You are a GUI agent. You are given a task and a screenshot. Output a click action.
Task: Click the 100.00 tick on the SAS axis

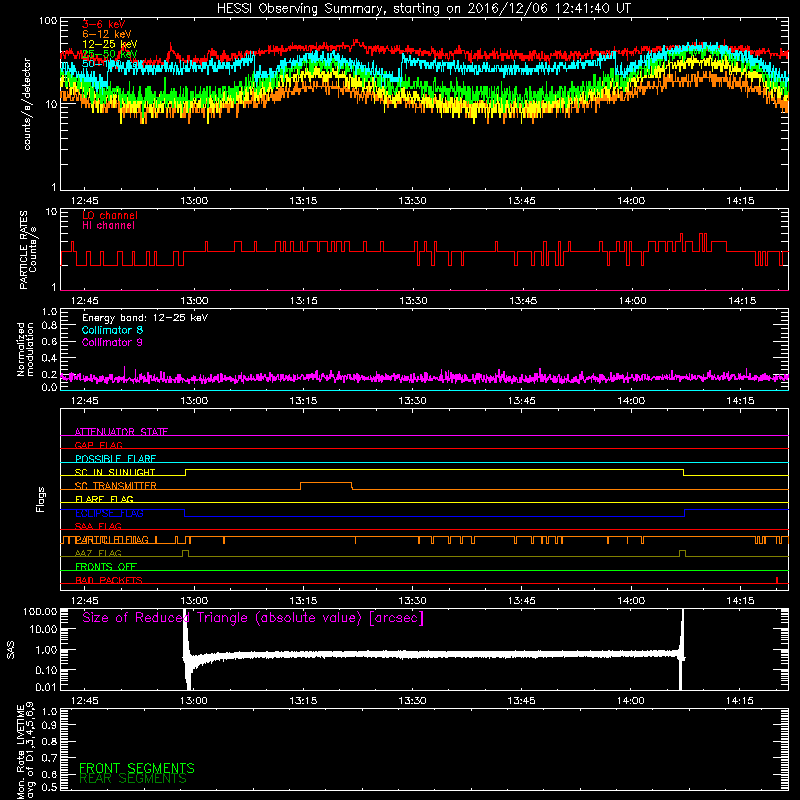click(x=40, y=611)
